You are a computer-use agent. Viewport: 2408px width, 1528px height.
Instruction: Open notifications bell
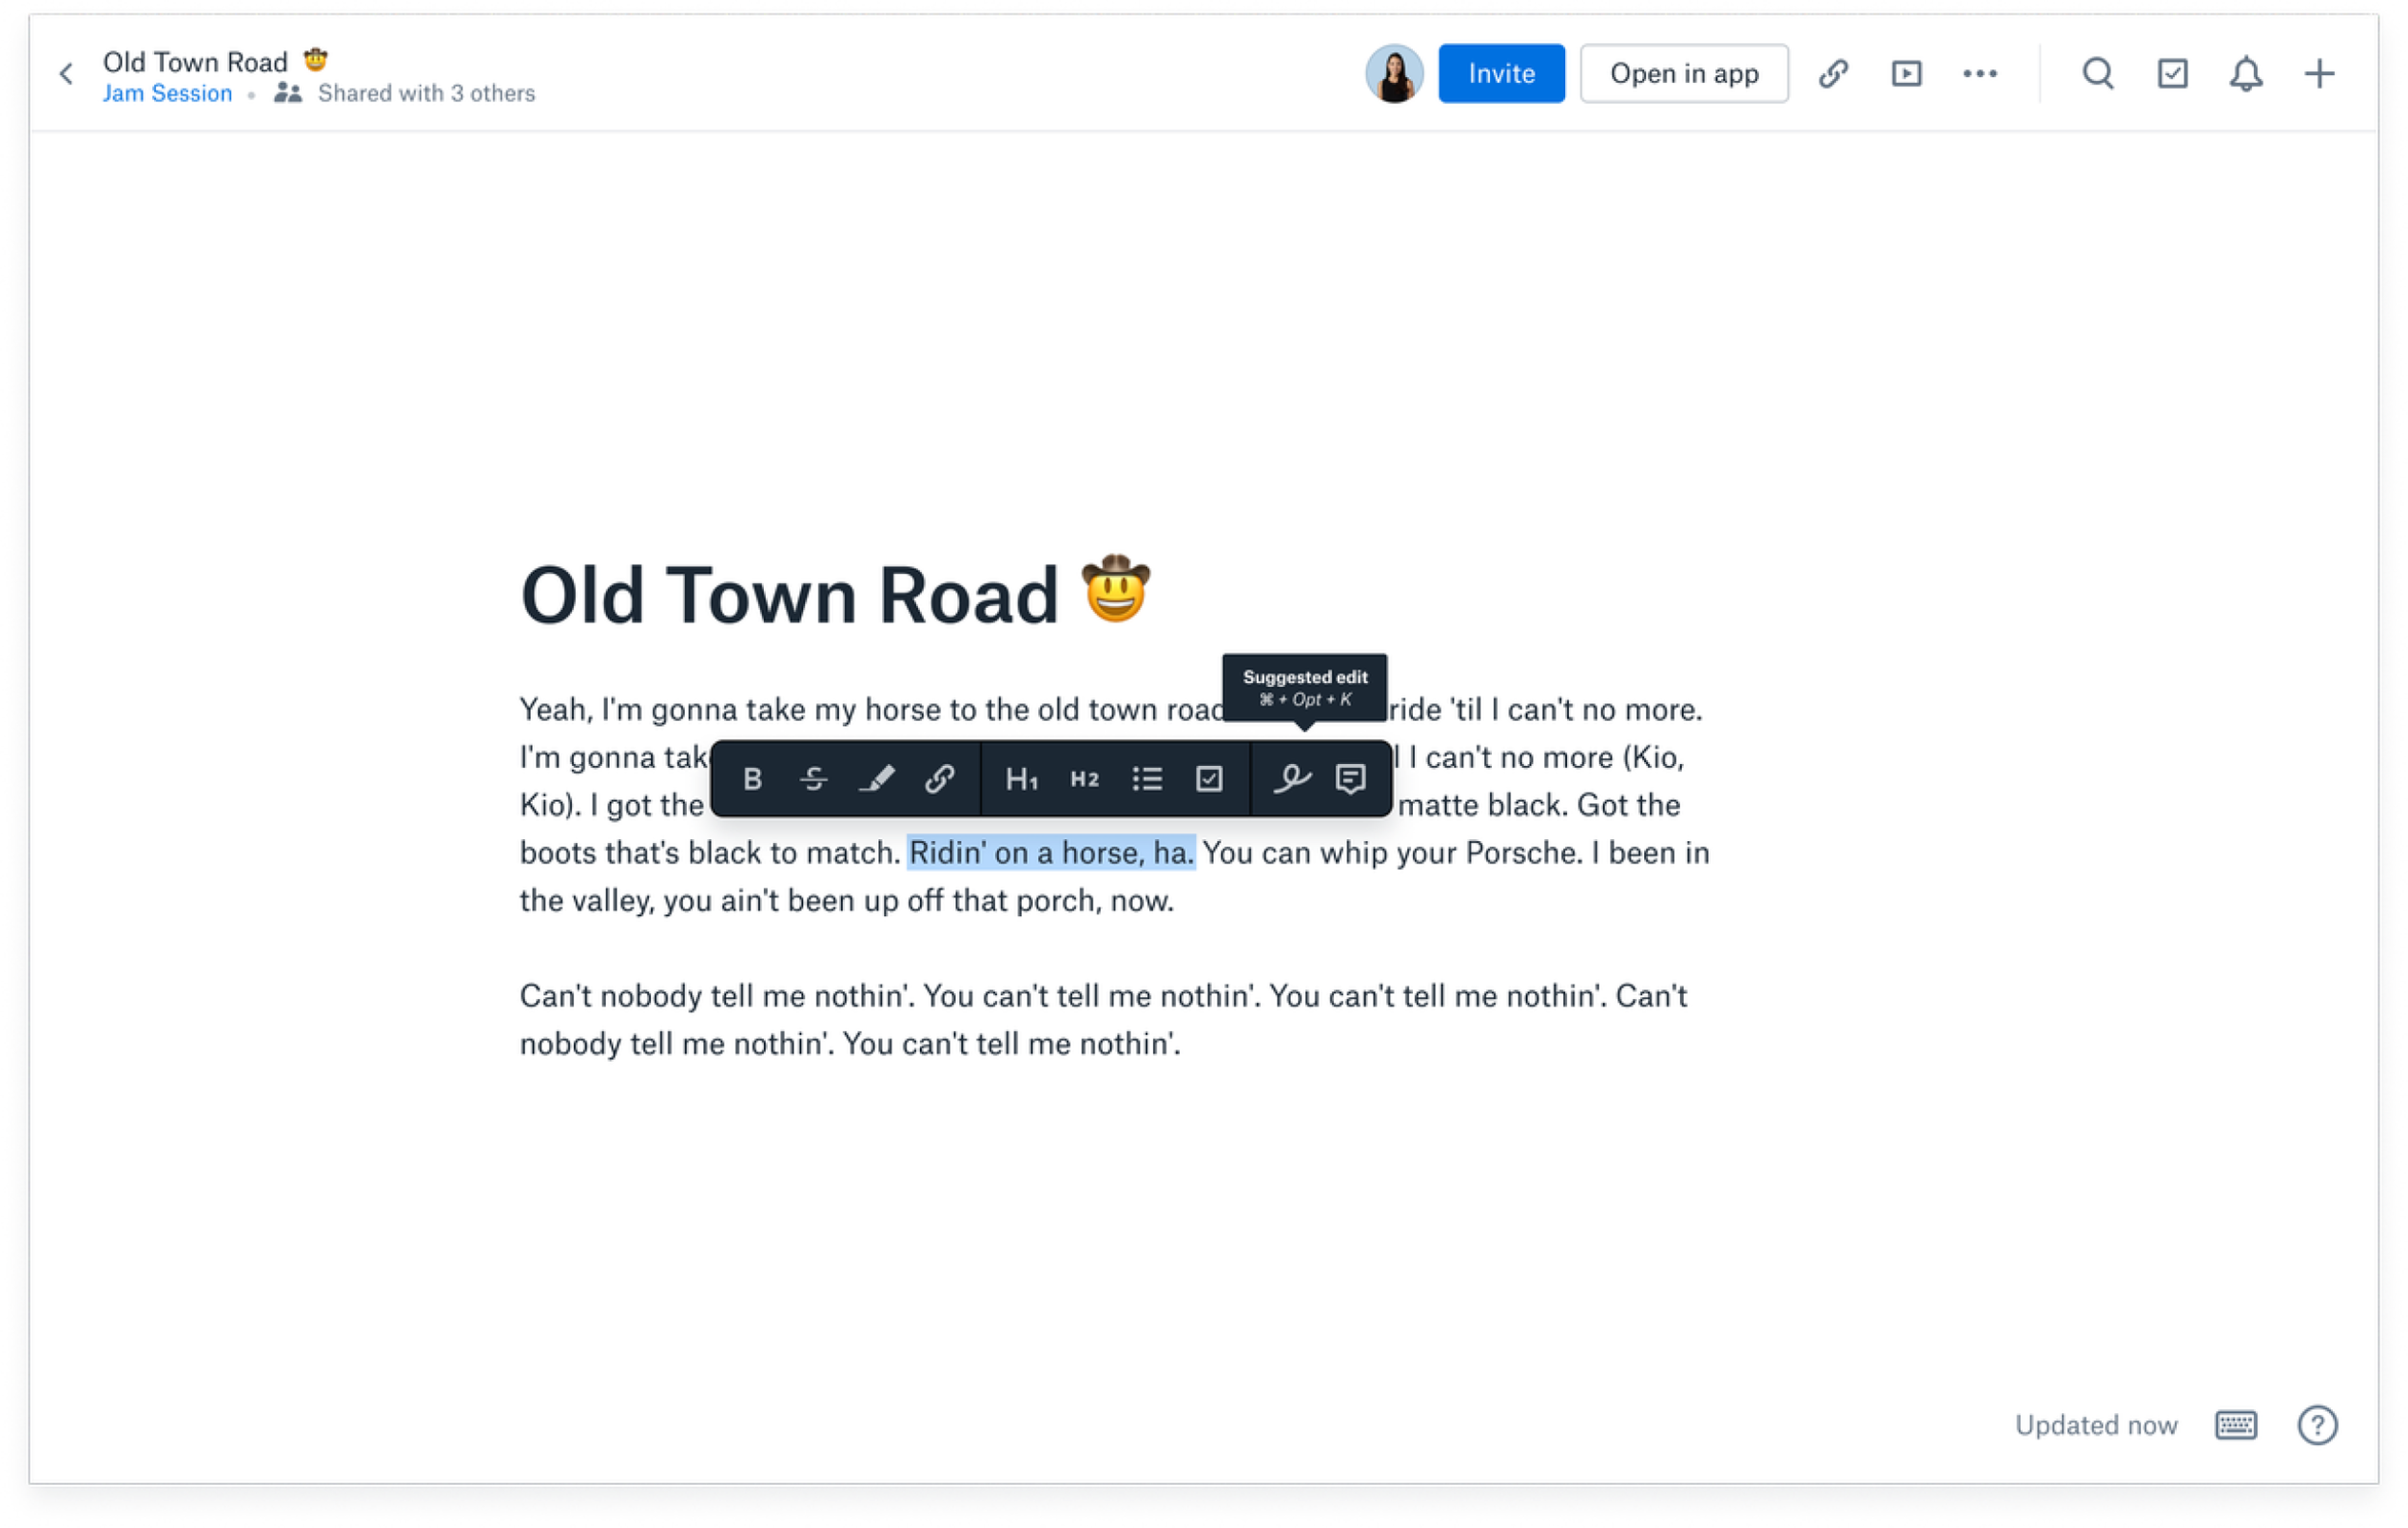[x=2246, y=74]
